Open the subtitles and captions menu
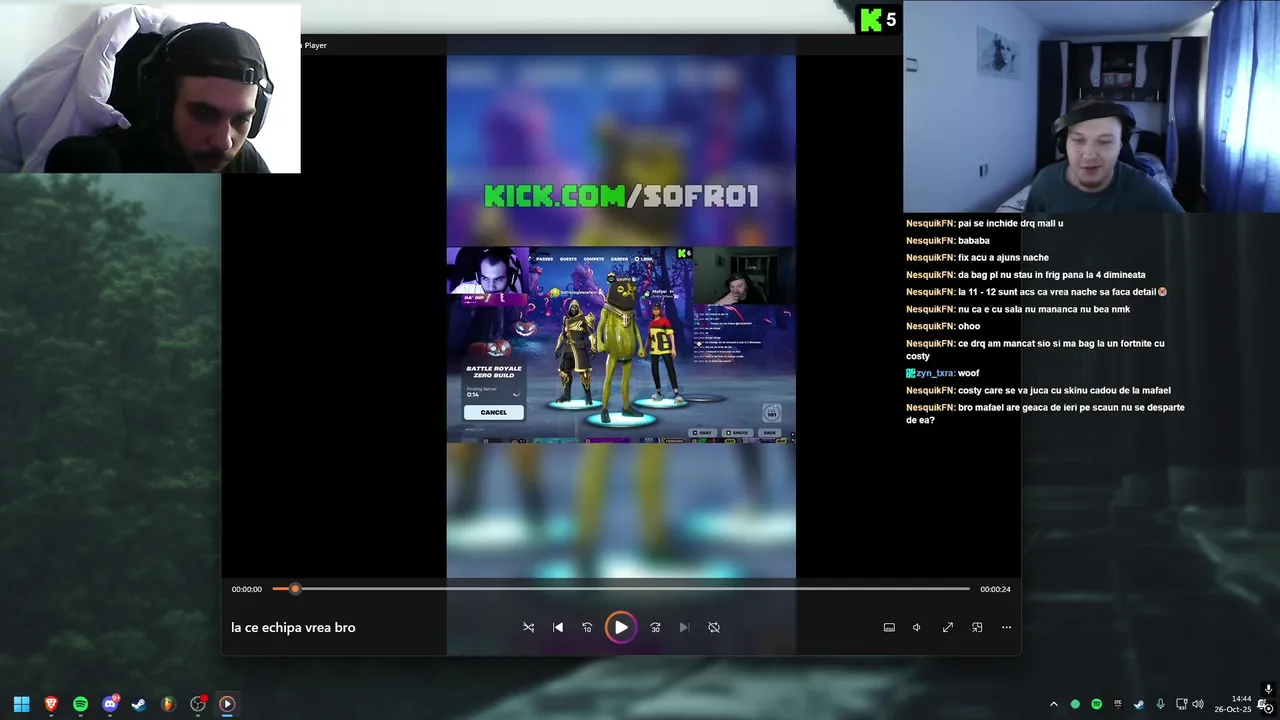Screen dimensions: 1280x720 pyautogui.click(x=889, y=627)
